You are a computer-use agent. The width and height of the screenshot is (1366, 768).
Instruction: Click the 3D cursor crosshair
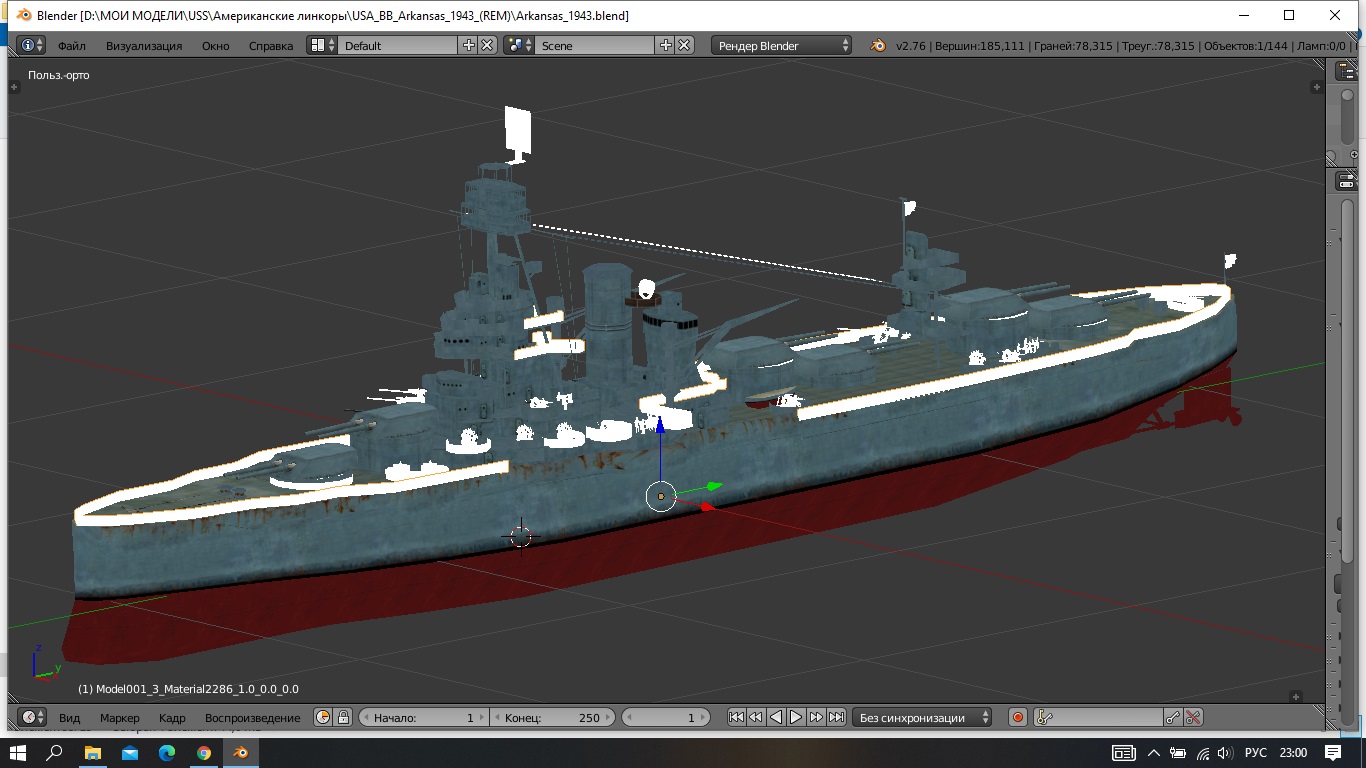(x=520, y=536)
